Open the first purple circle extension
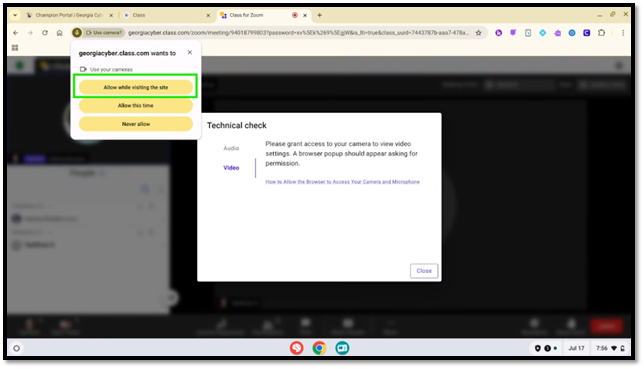Screen dimensions: 644x369 499,33
